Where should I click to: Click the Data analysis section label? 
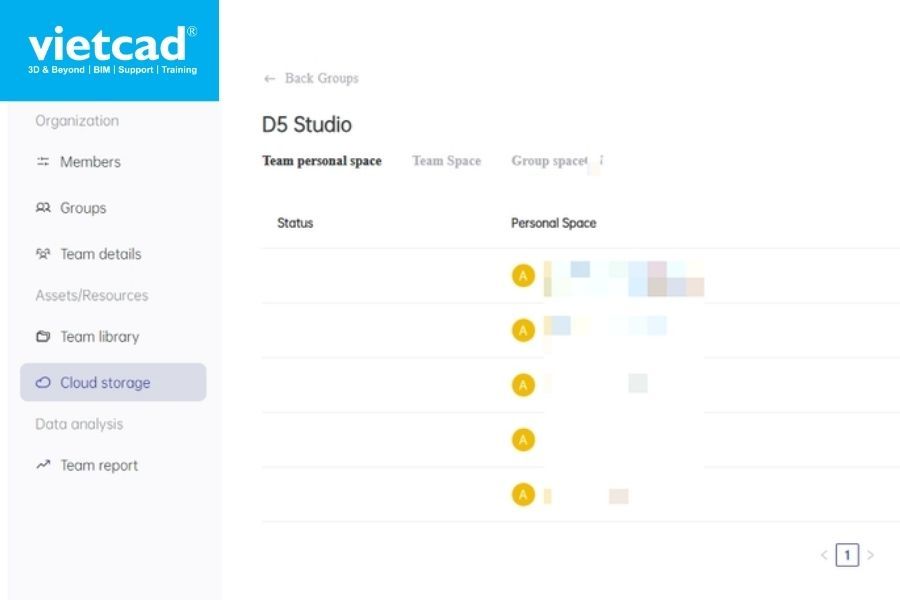point(79,424)
